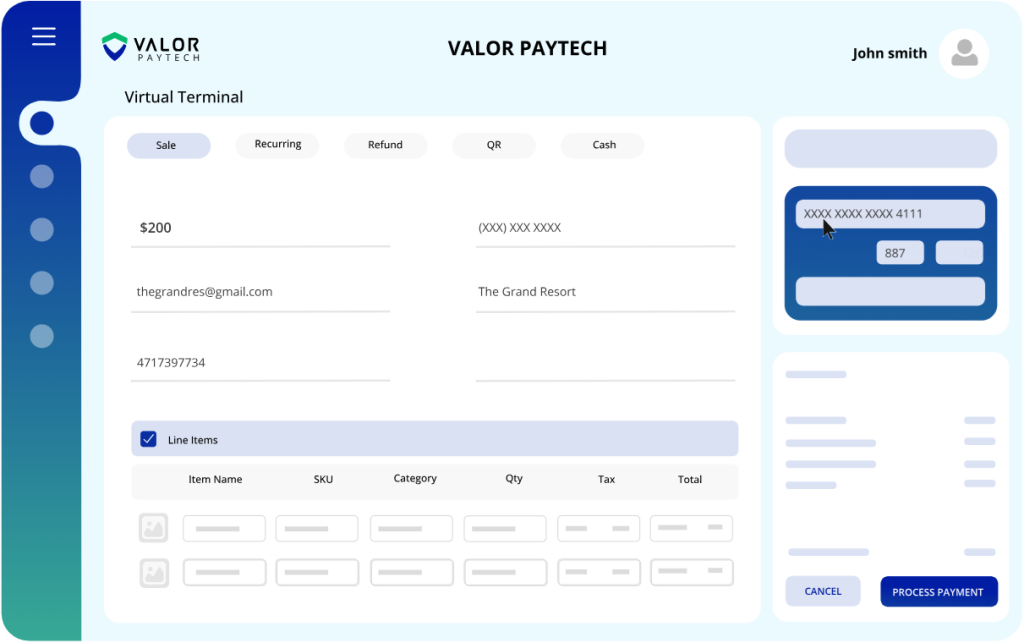Click the VALOR PAYTECH title text
This screenshot has width=1024, height=643.
click(x=527, y=48)
